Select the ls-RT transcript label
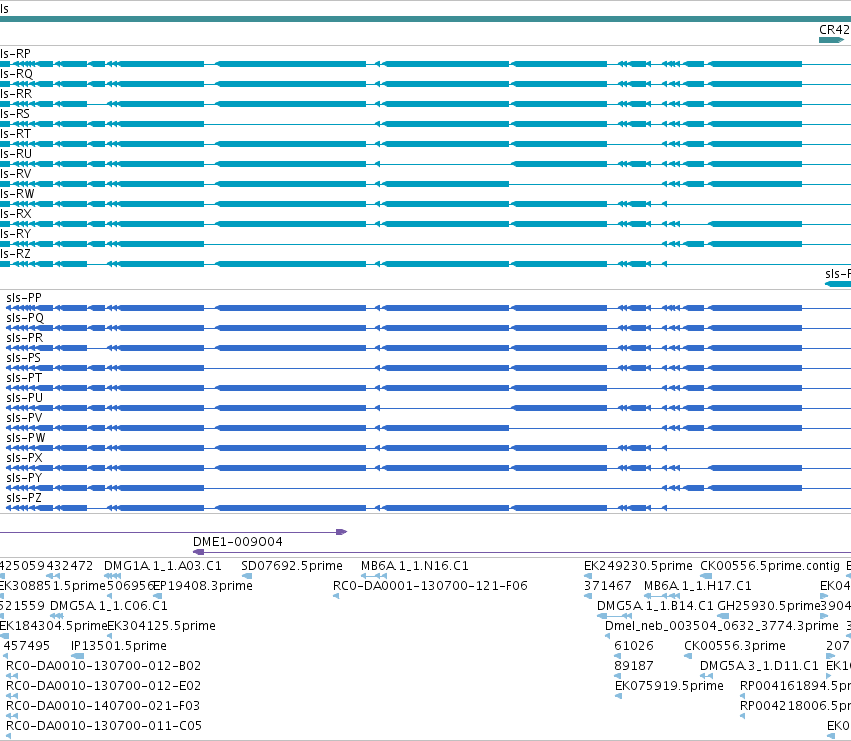The width and height of the screenshot is (851, 741). click(15, 134)
